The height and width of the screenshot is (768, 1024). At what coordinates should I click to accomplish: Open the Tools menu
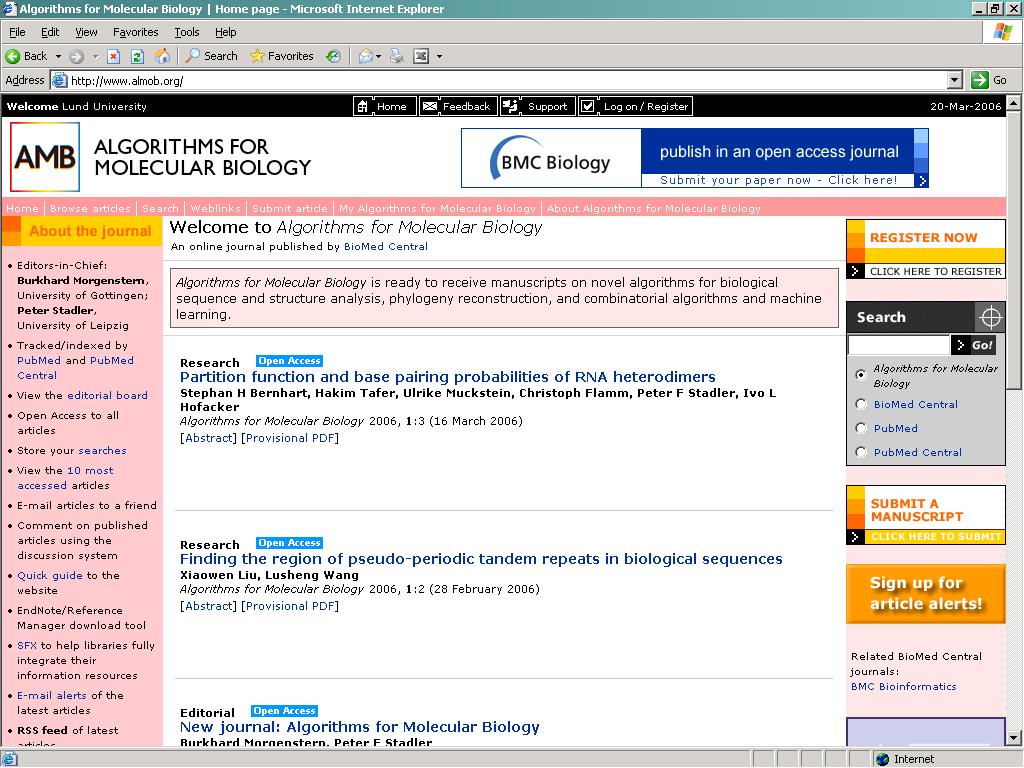point(186,32)
